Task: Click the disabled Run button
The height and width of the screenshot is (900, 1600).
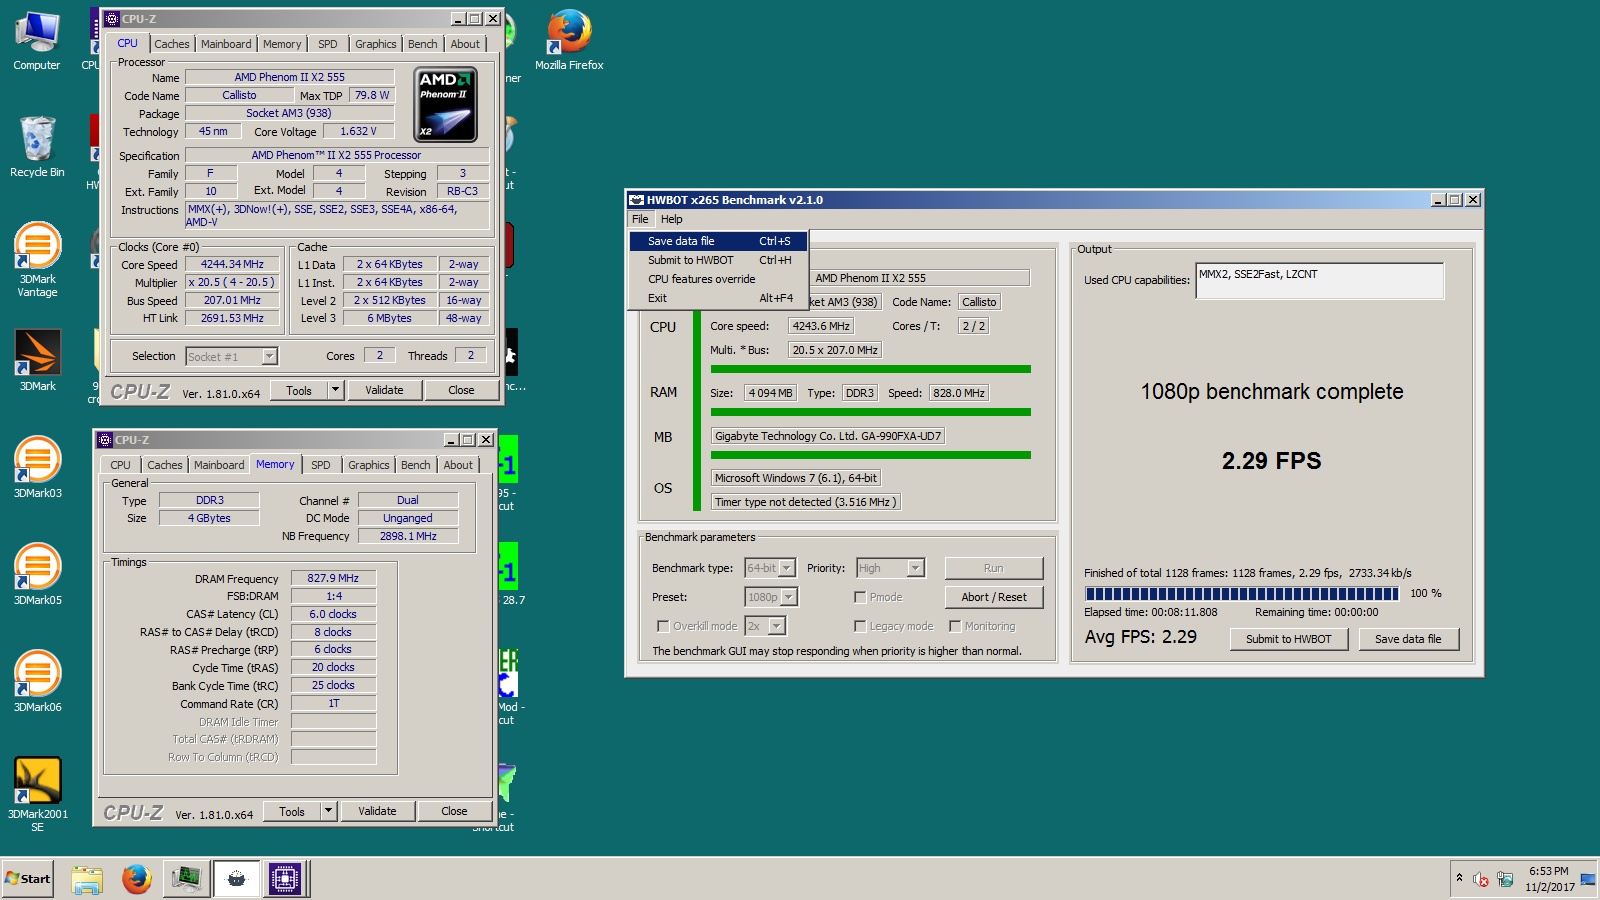Action: 994,568
